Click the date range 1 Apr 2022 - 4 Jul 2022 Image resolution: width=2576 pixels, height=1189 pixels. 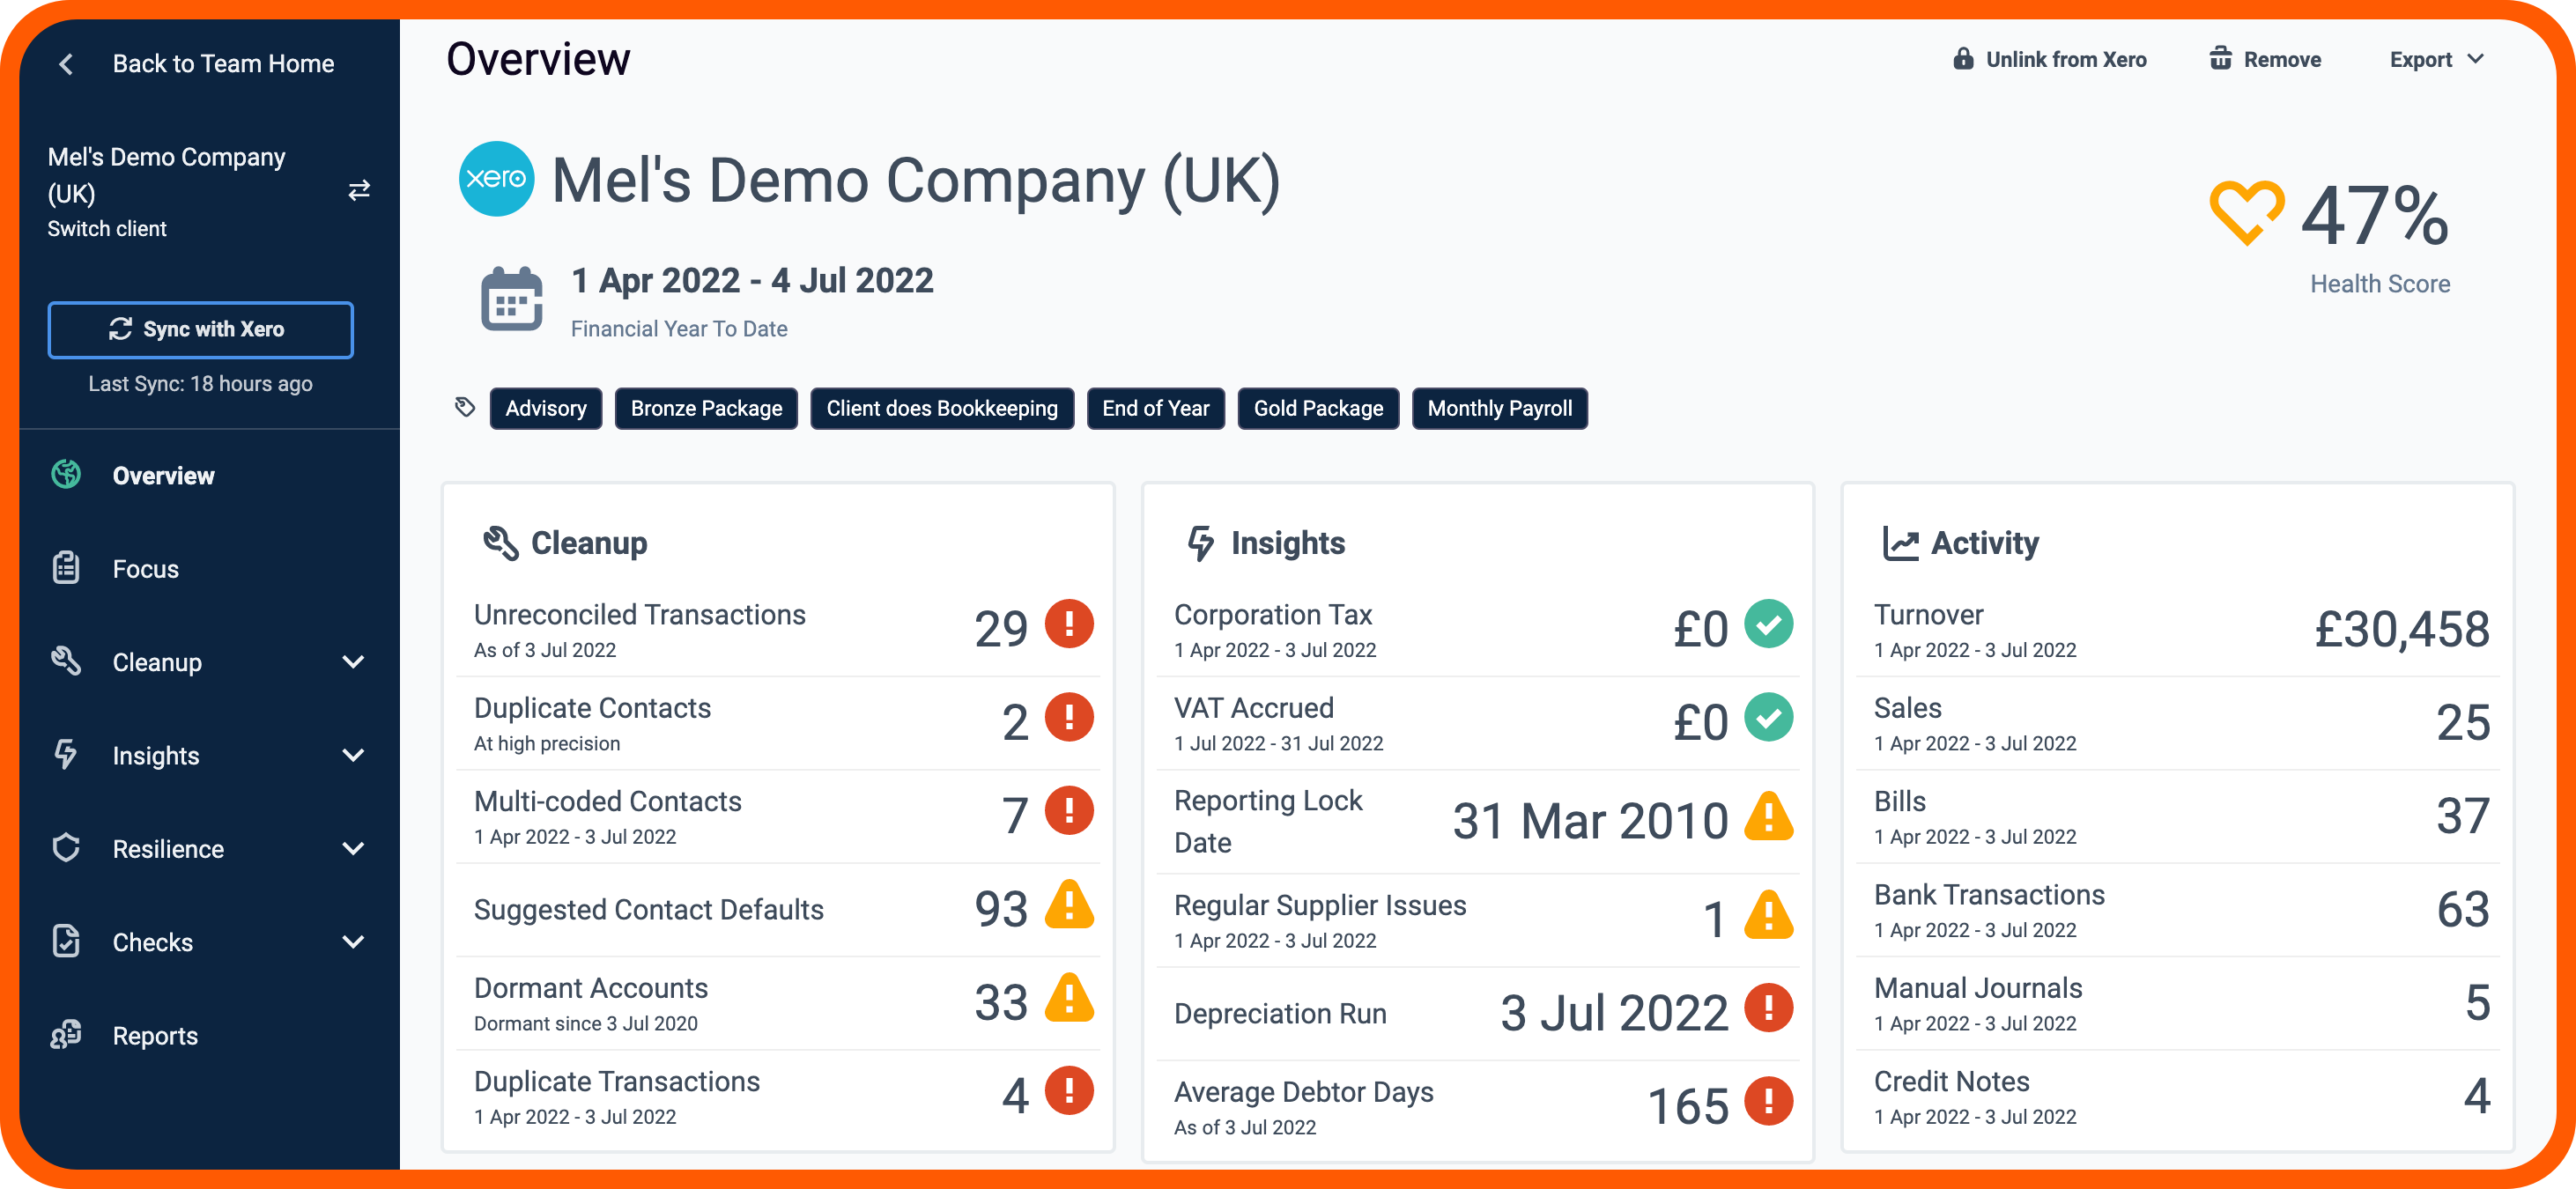752,281
